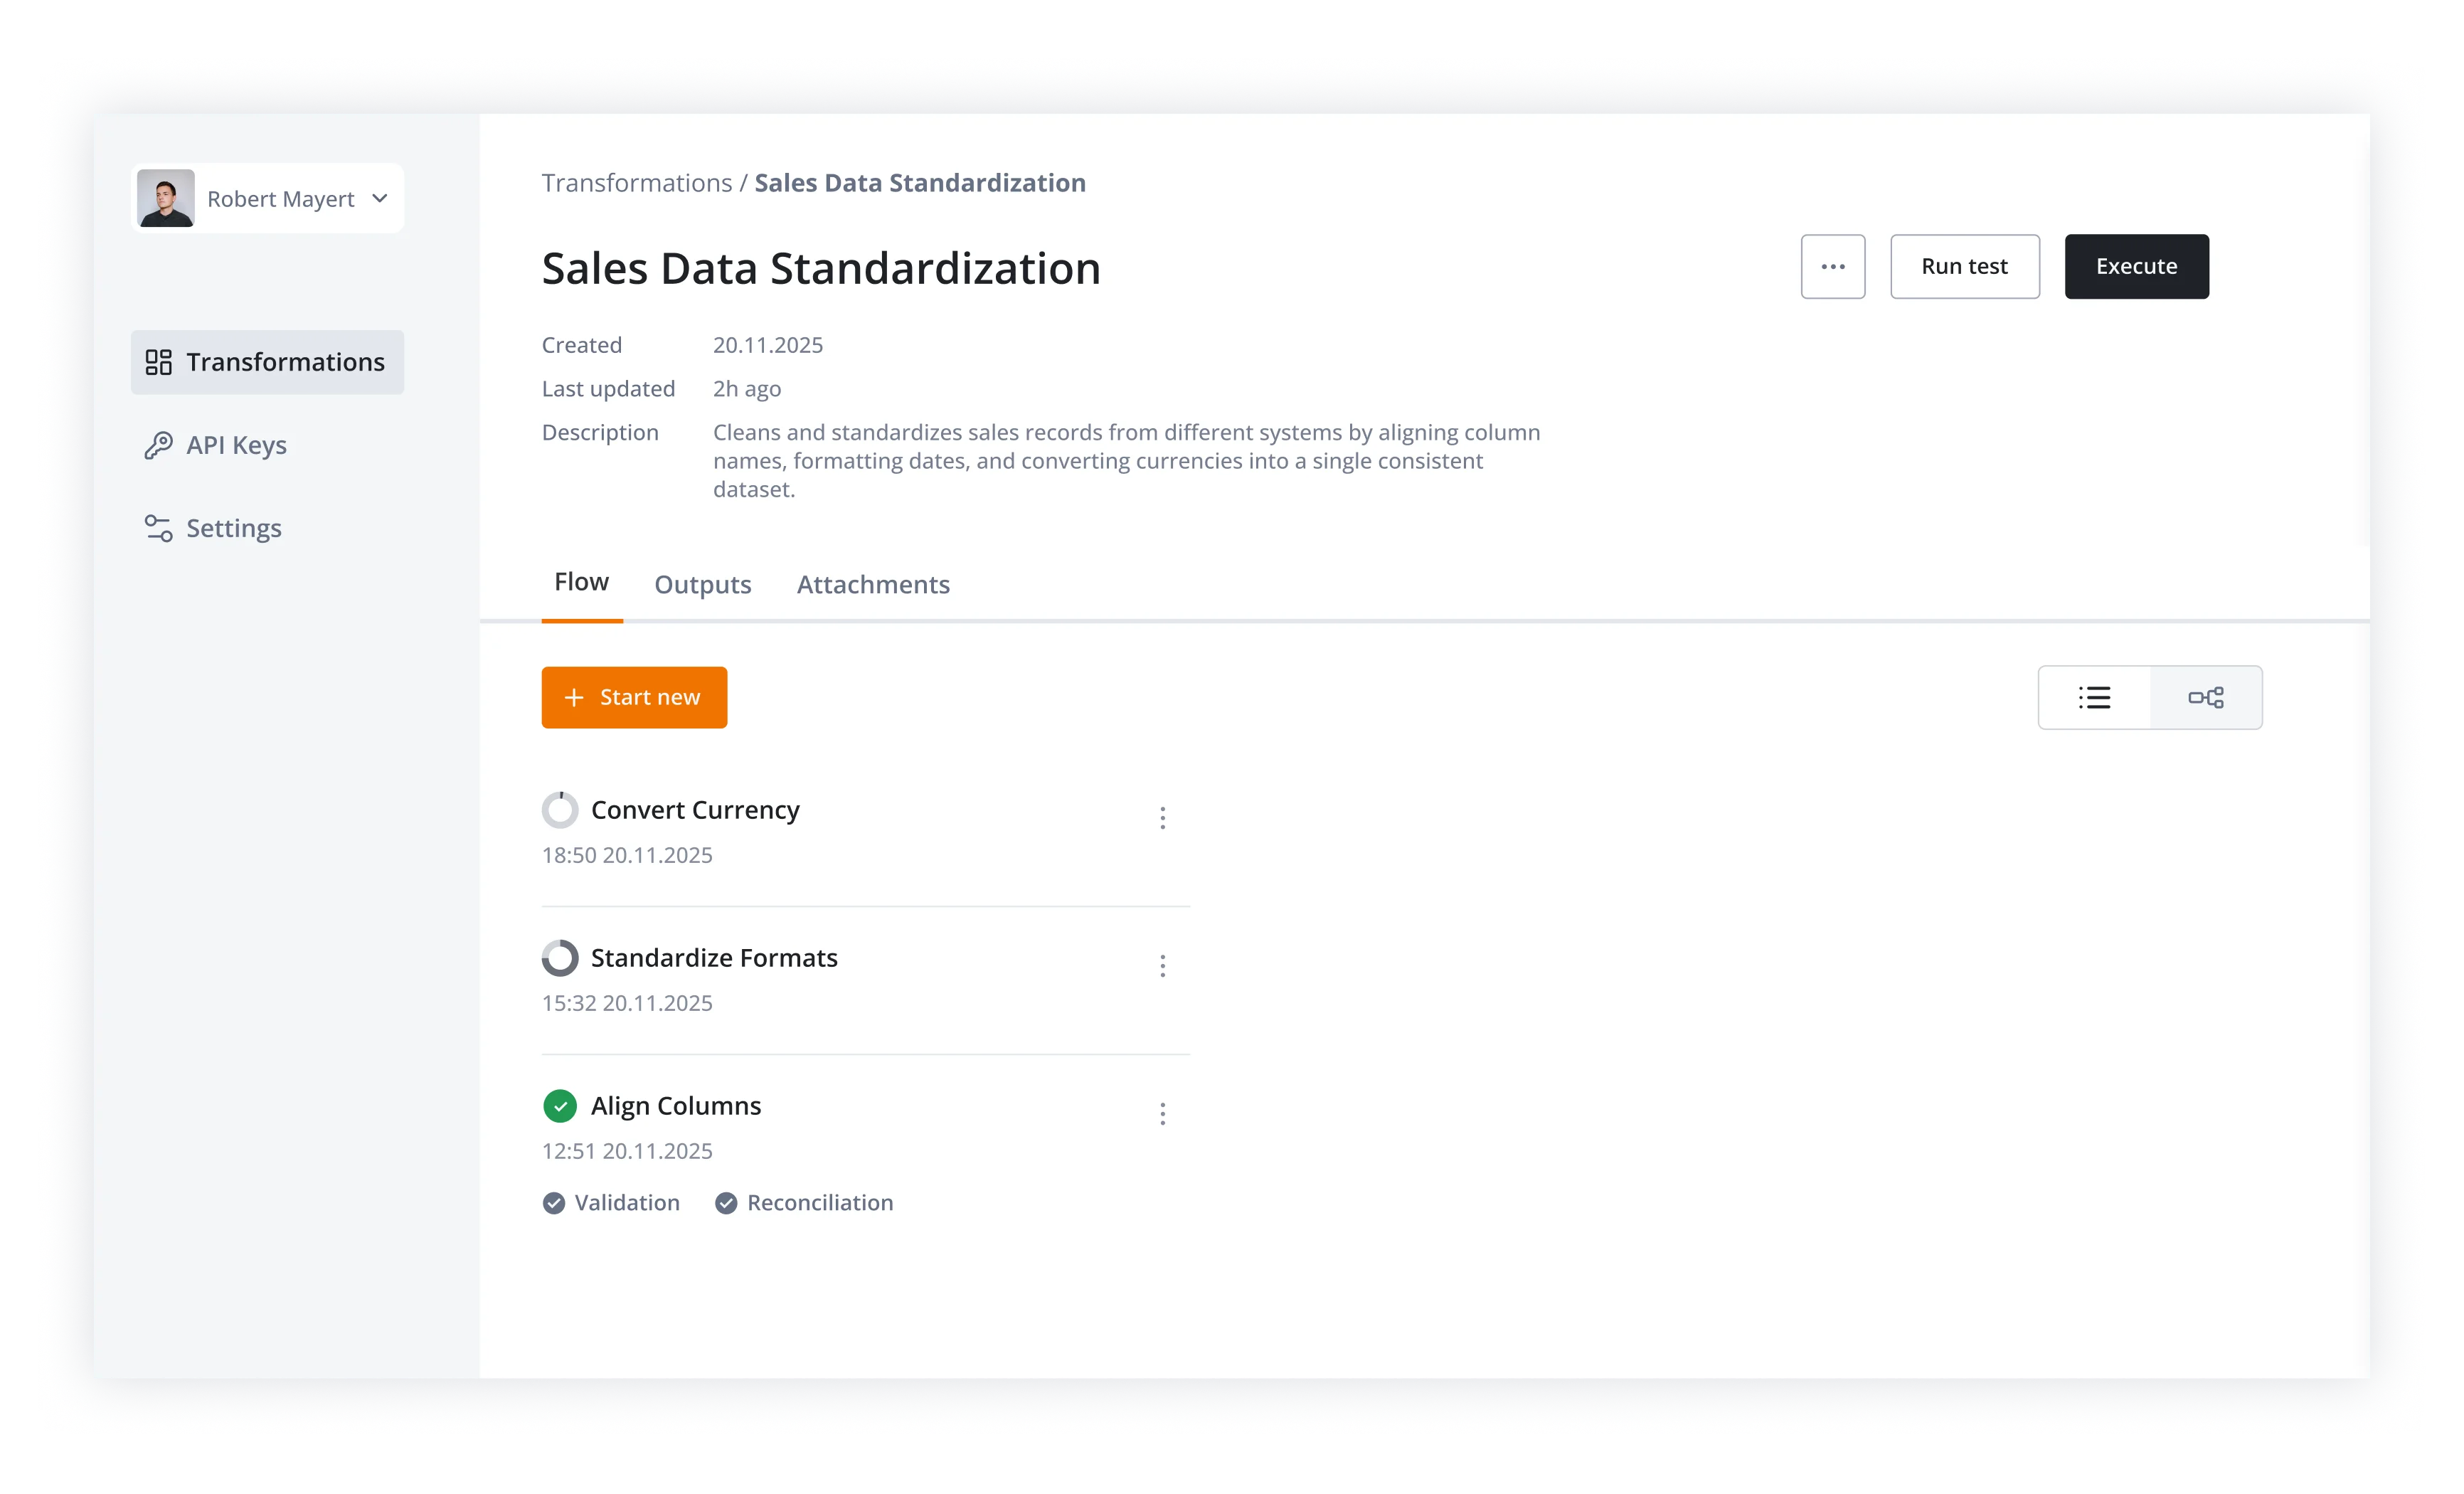The image size is (2464, 1494).
Task: Click plus icon on Start new button
Action: click(x=574, y=698)
